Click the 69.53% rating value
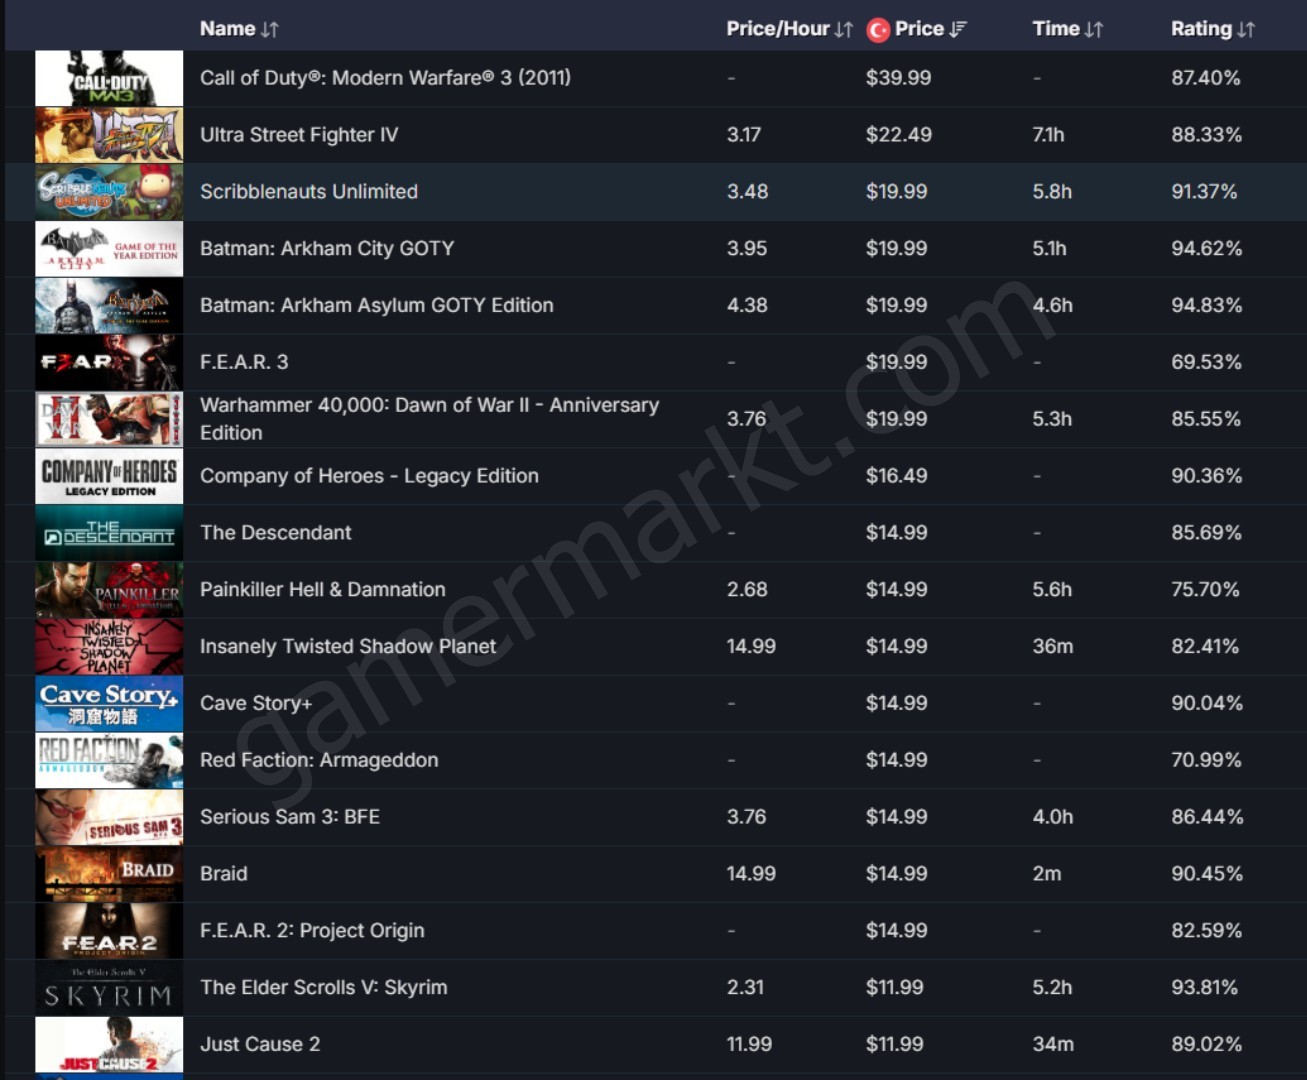 (x=1206, y=362)
